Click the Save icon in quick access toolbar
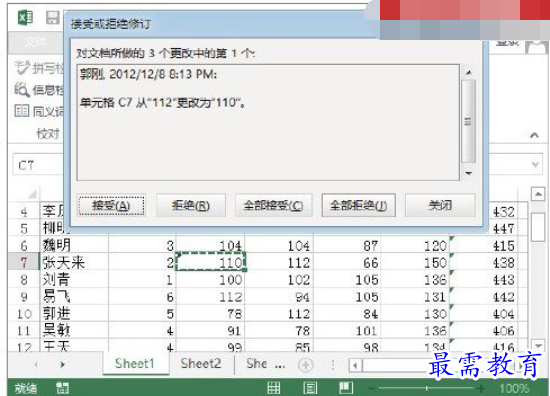The height and width of the screenshot is (396, 550). (53, 18)
